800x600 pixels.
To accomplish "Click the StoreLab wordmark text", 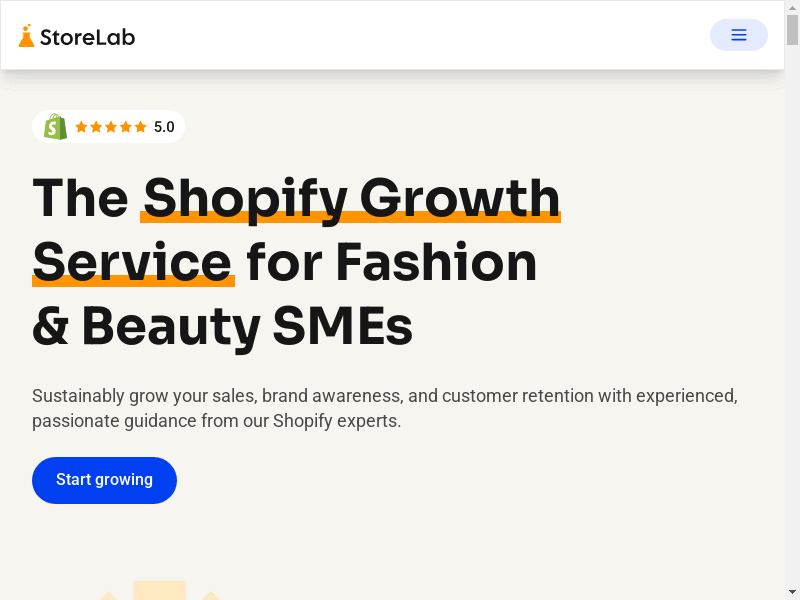I will pos(87,37).
